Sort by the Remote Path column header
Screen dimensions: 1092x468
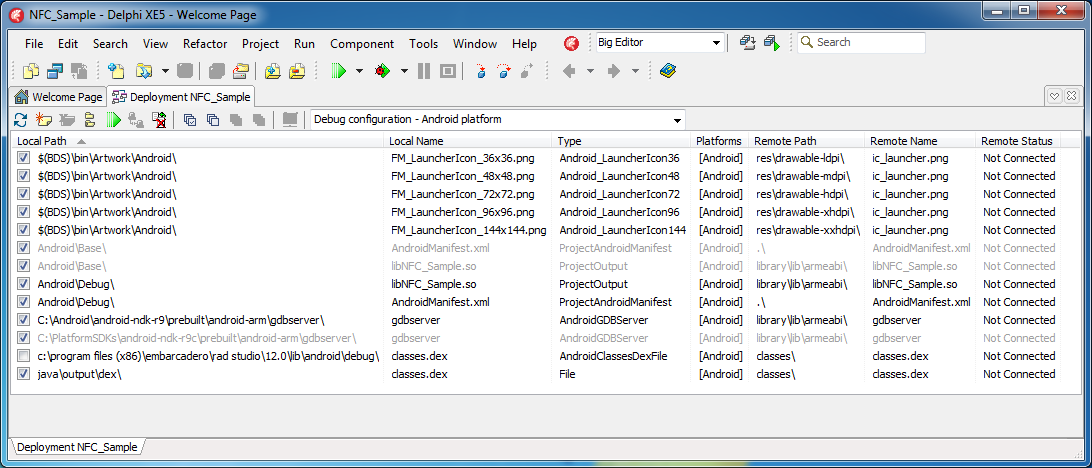tap(807, 141)
